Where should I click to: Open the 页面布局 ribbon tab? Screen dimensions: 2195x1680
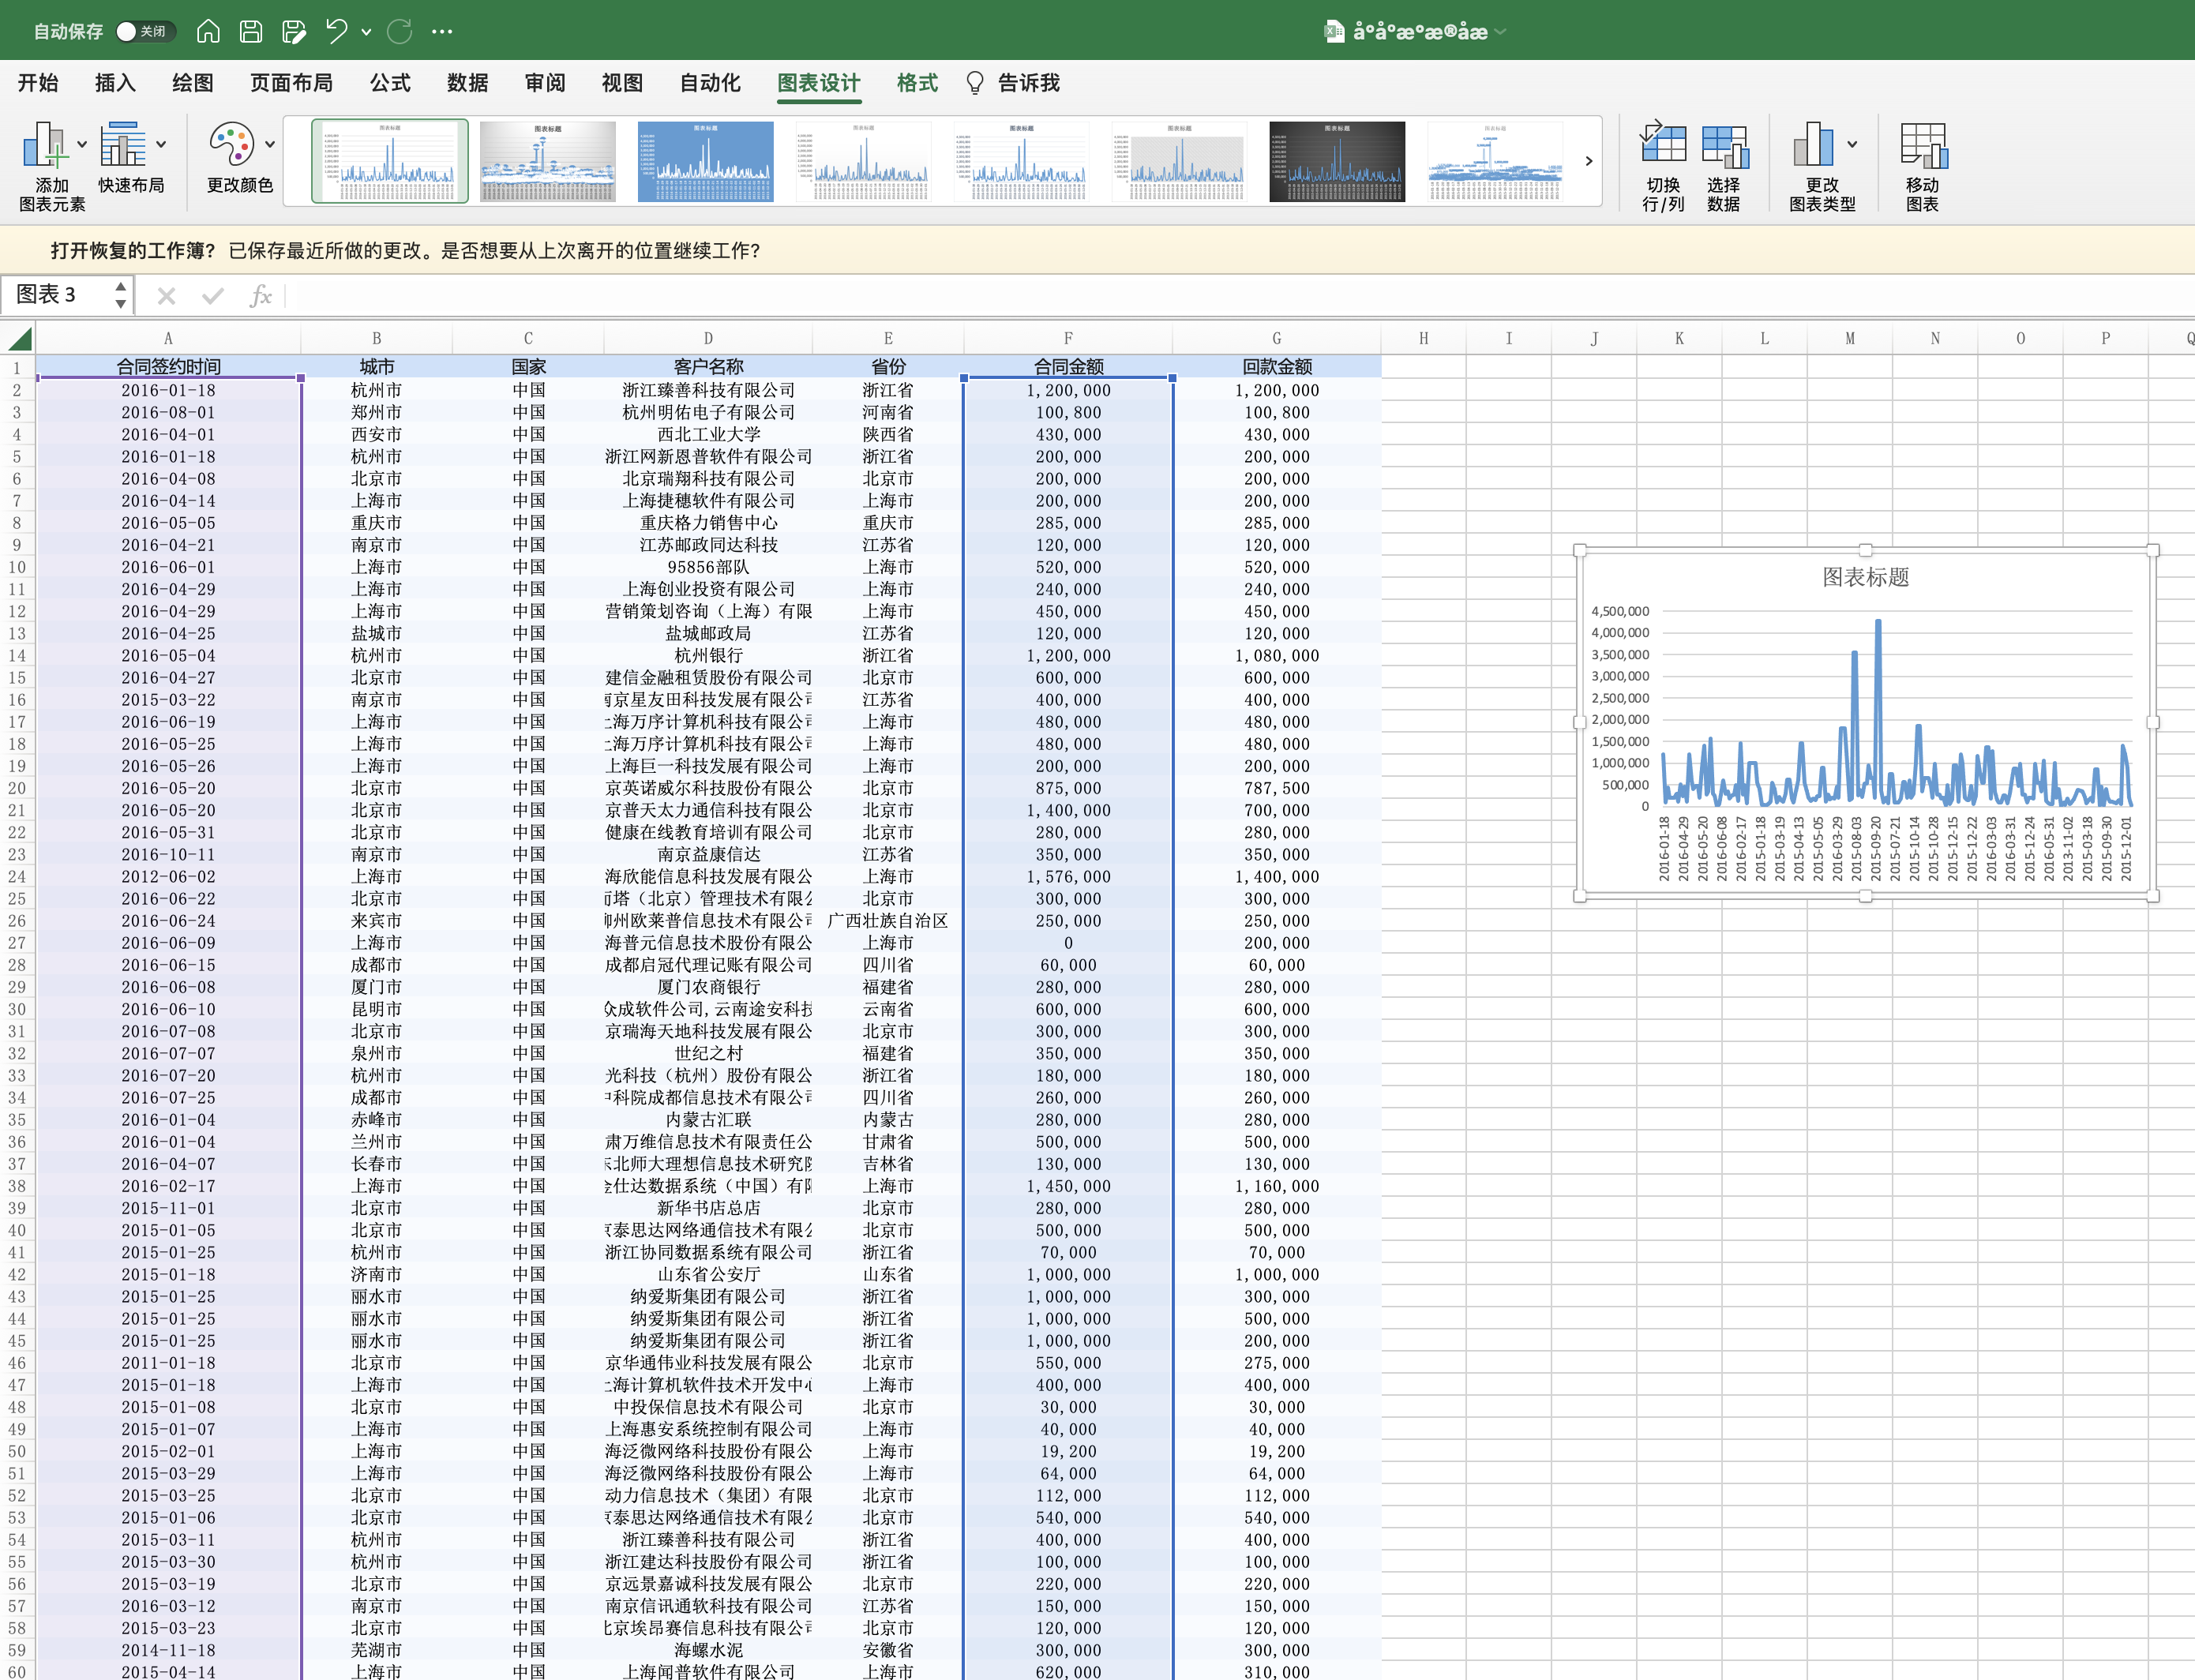pos(291,83)
